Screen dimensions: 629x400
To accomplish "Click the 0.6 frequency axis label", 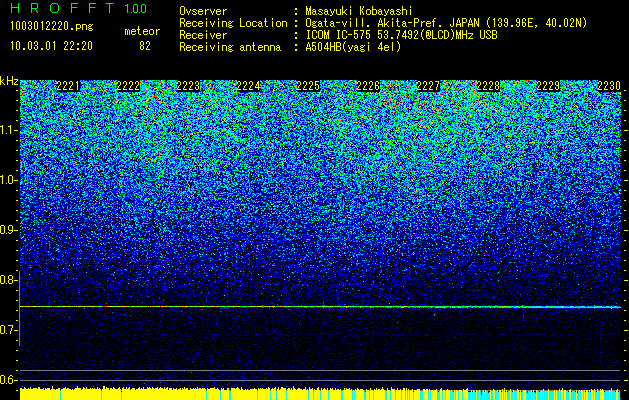I will coord(8,380).
